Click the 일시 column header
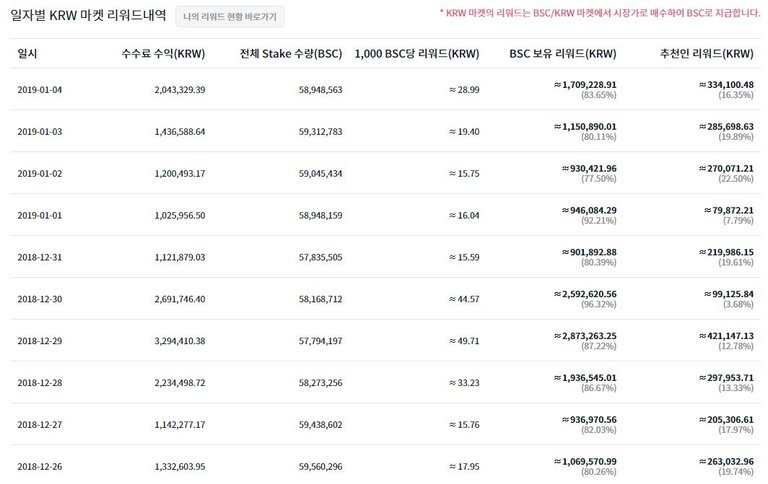768x484 pixels. coord(28,53)
